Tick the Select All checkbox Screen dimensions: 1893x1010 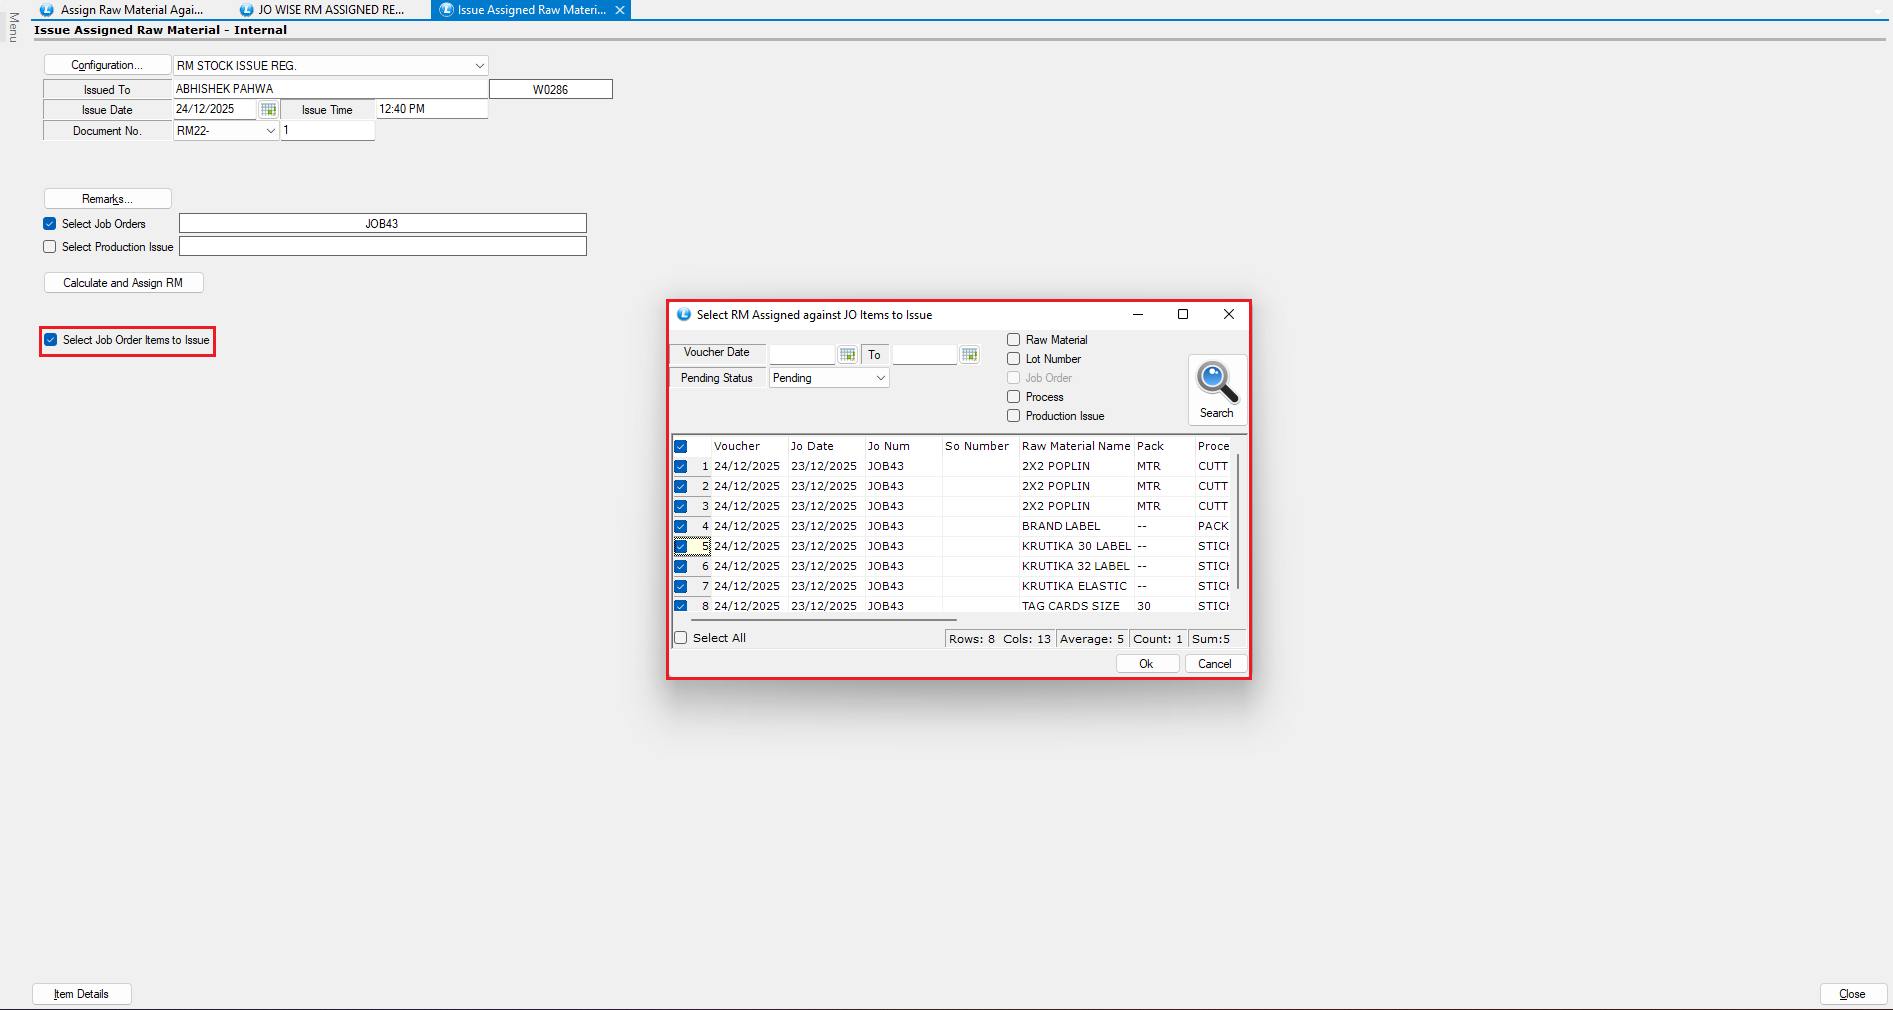tap(681, 638)
